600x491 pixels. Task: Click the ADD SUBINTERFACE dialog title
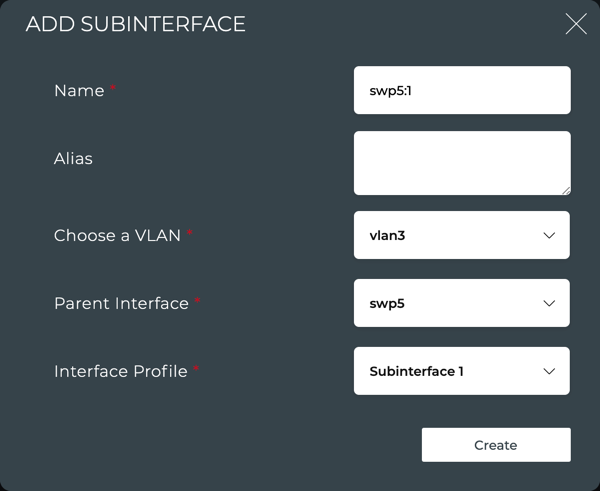coord(135,24)
